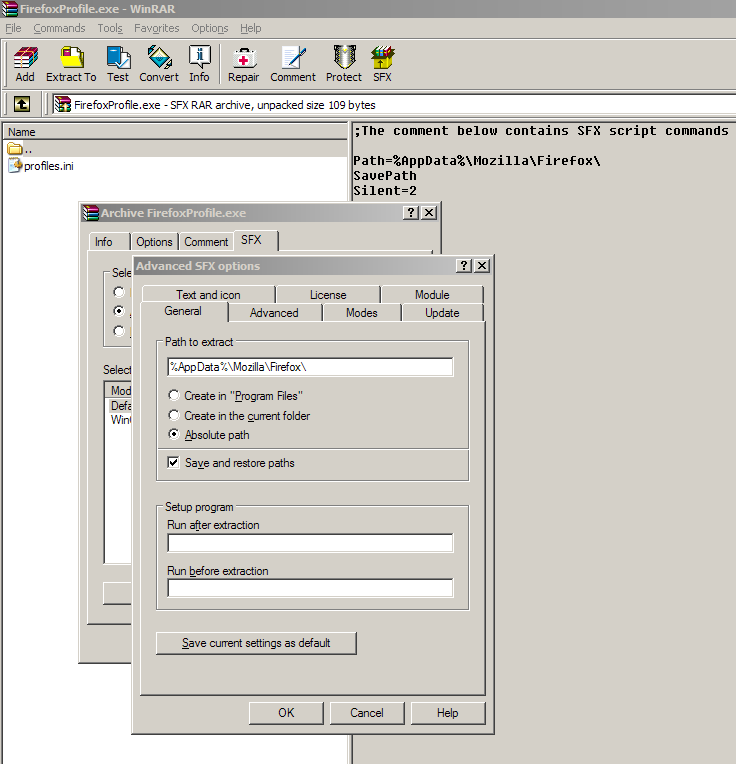The width and height of the screenshot is (736, 764).
Task: Open the Favorites menu
Action: pos(156,28)
